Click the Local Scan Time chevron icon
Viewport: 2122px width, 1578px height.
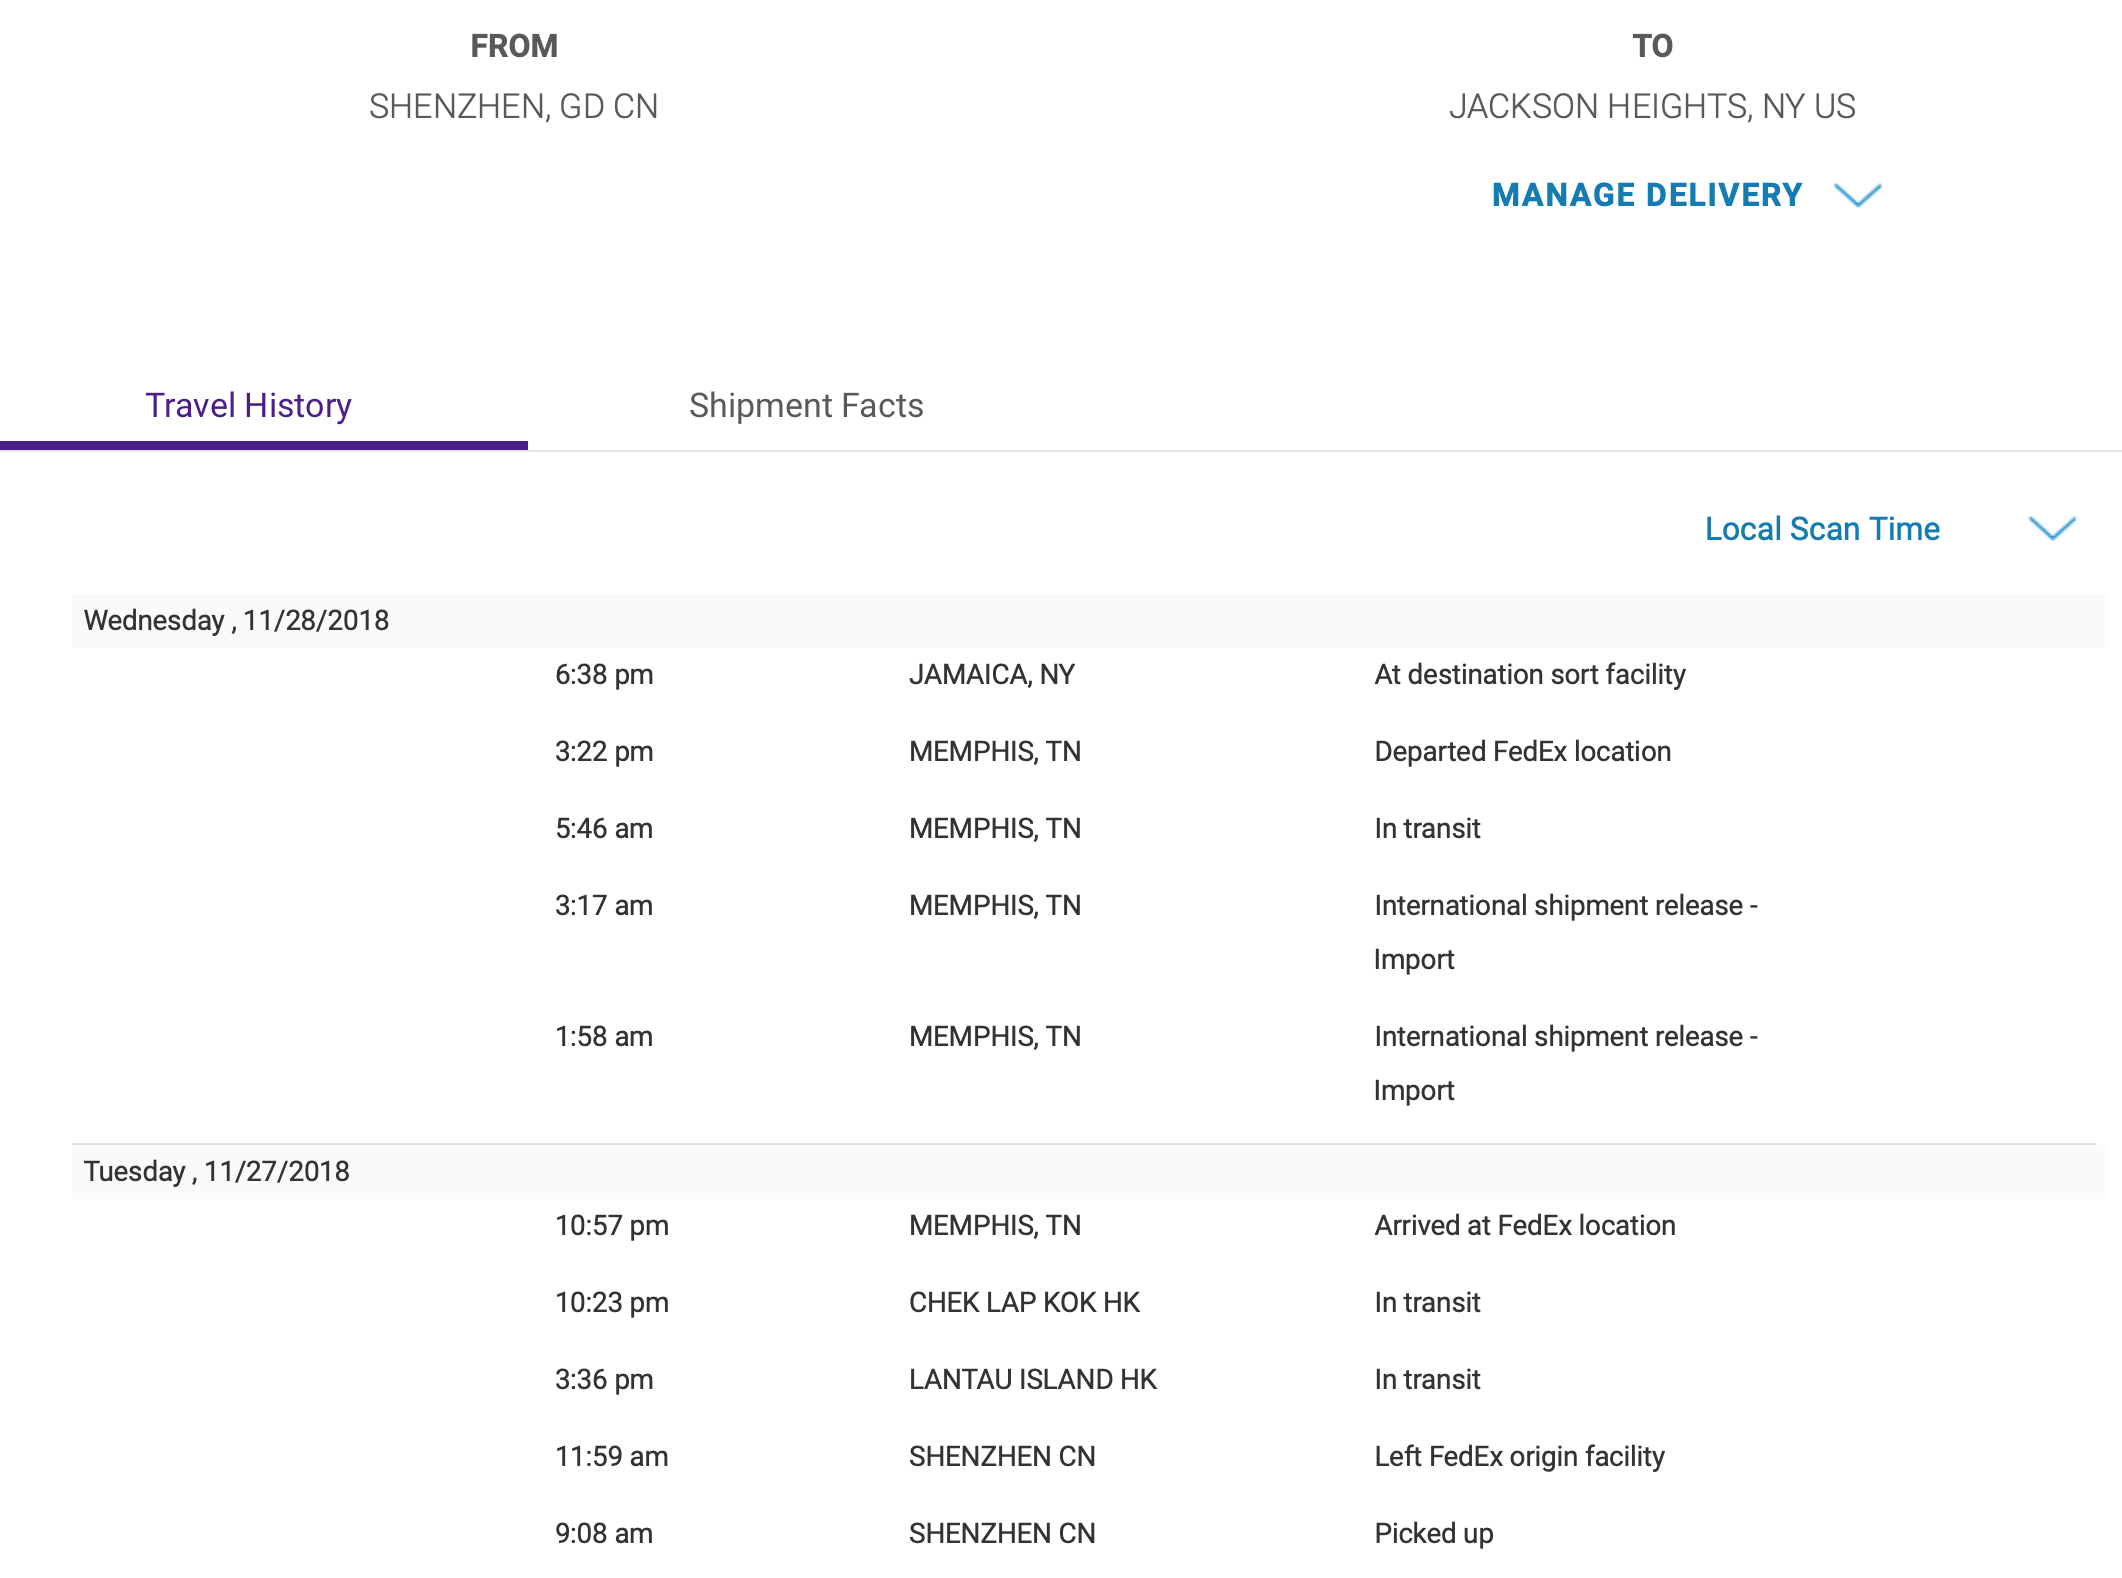click(x=2051, y=528)
